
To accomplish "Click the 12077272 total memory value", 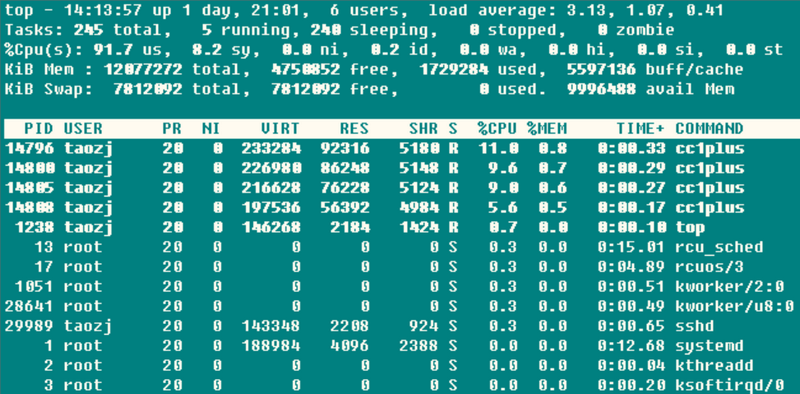I will click(x=143, y=69).
